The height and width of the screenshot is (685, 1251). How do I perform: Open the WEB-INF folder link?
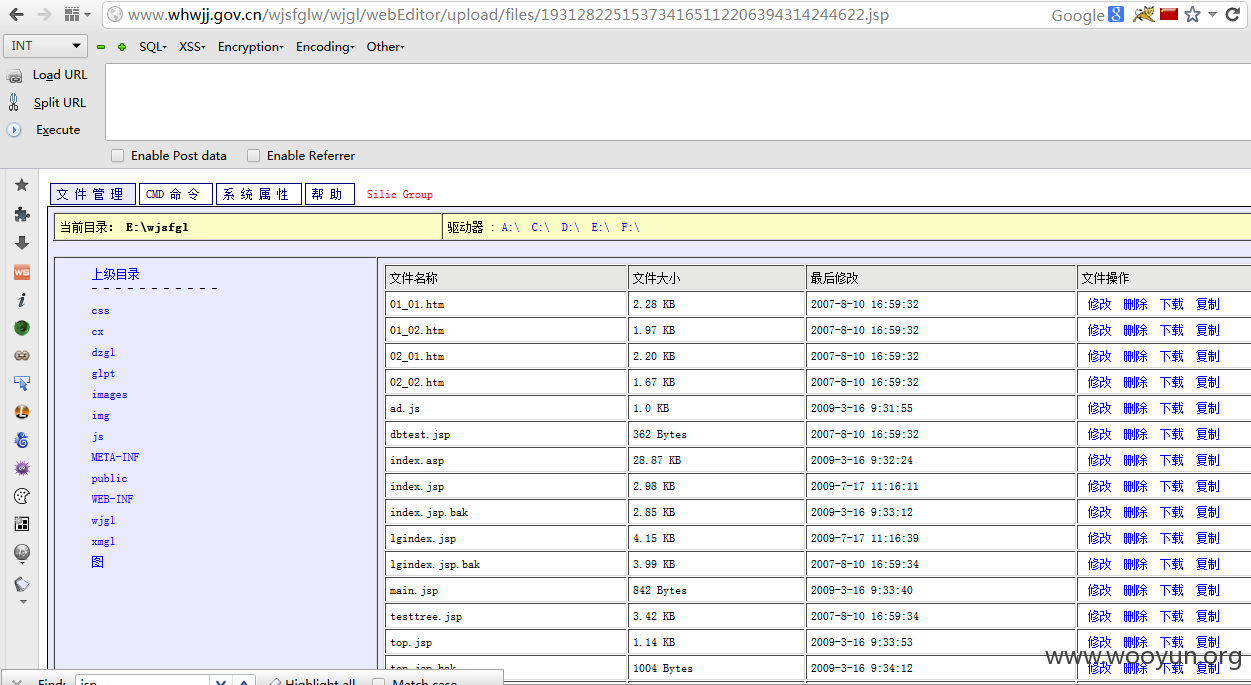tap(112, 499)
